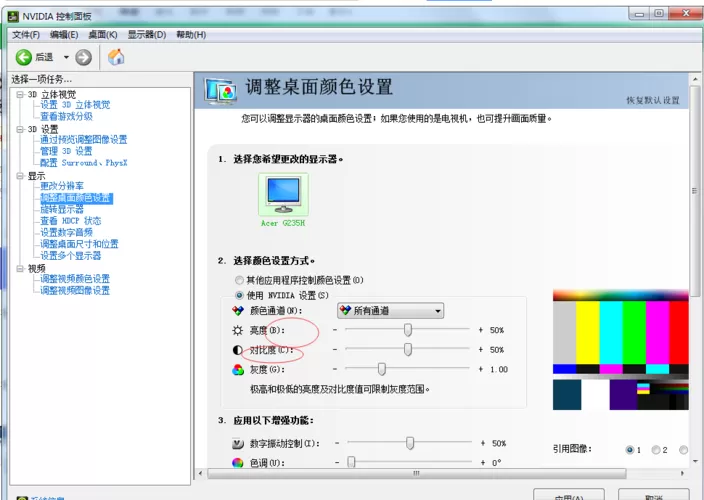Click the gamma slider thumb
The image size is (704, 500).
(382, 369)
